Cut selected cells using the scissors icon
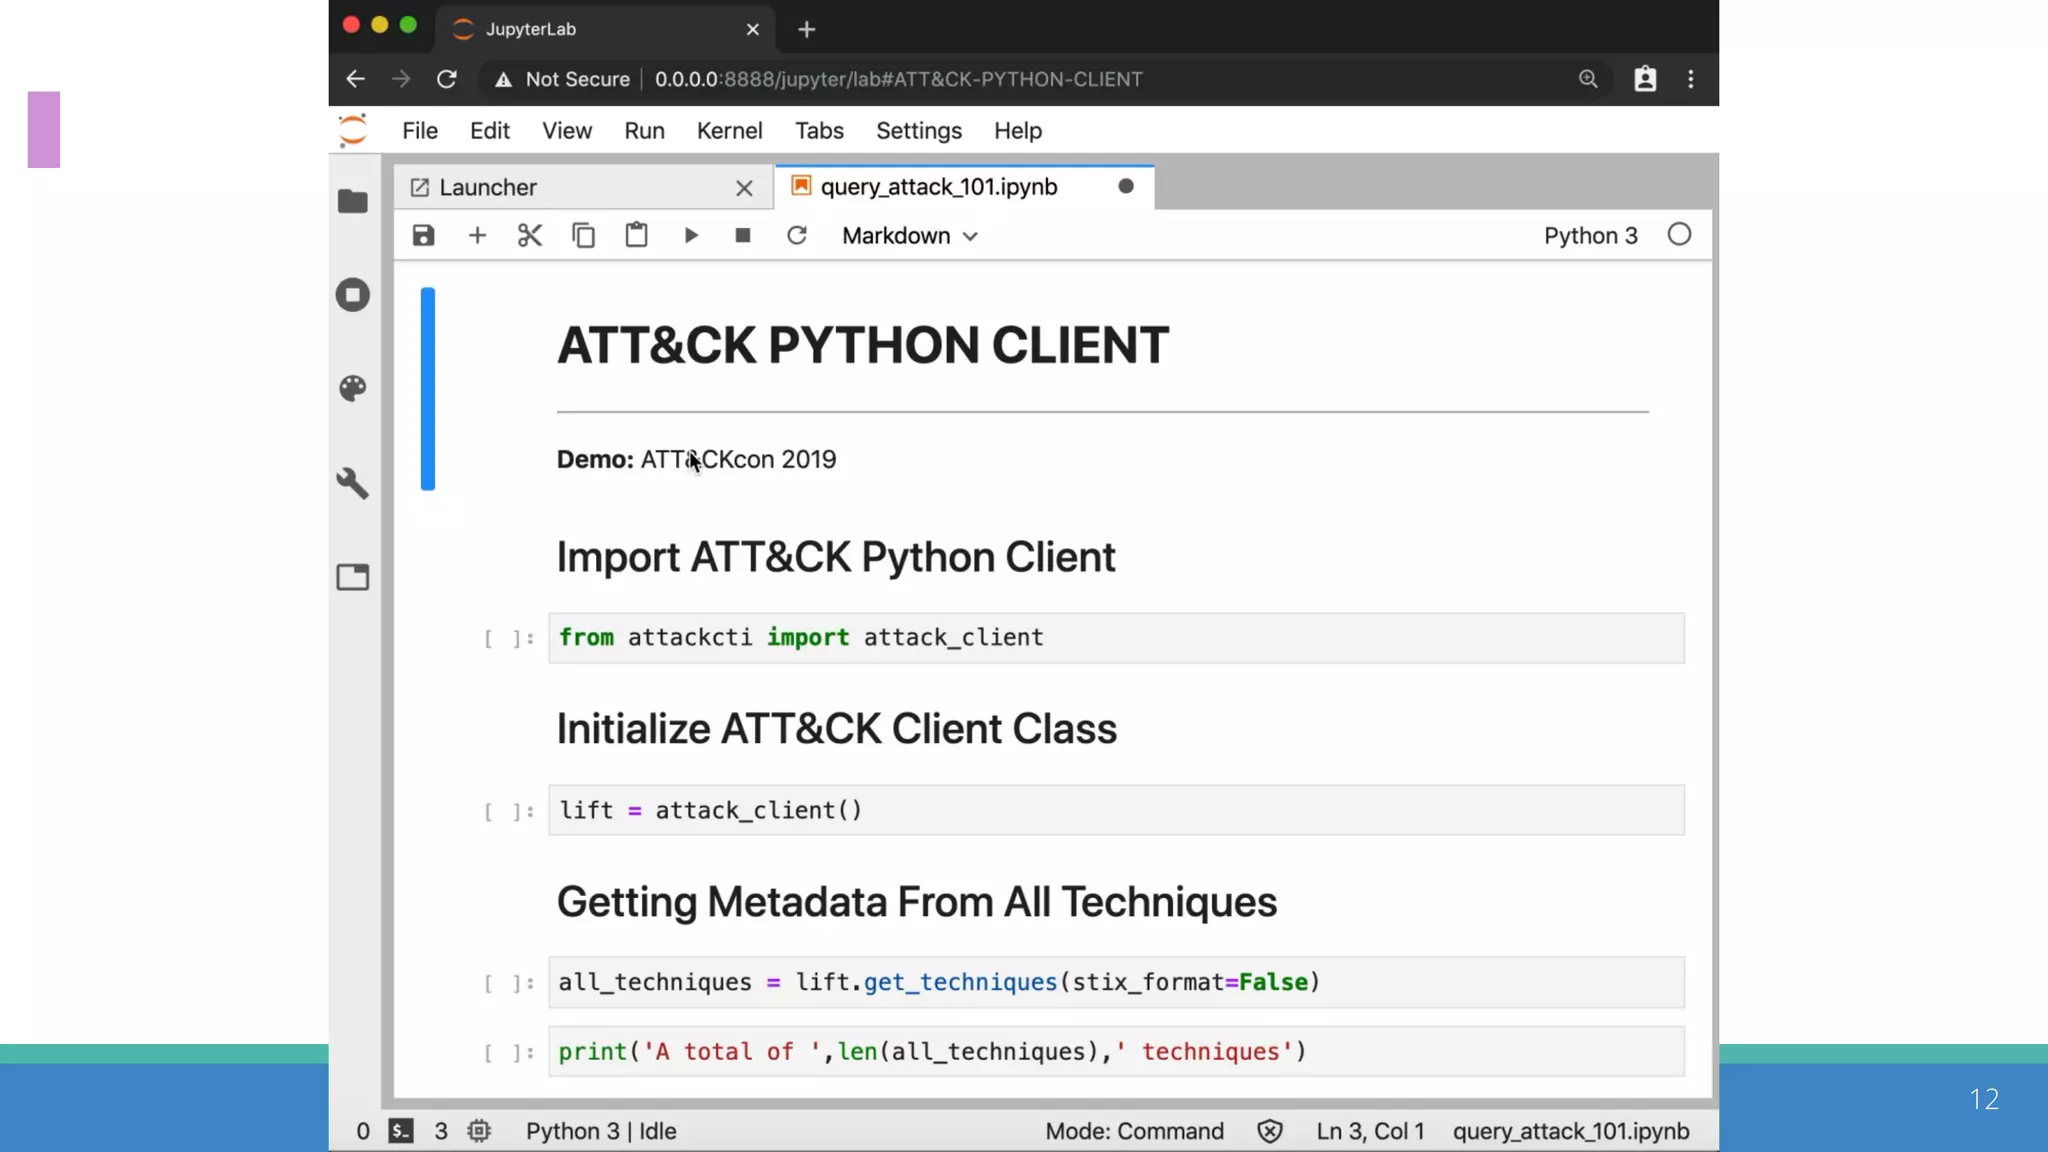The image size is (2048, 1152). click(x=530, y=236)
